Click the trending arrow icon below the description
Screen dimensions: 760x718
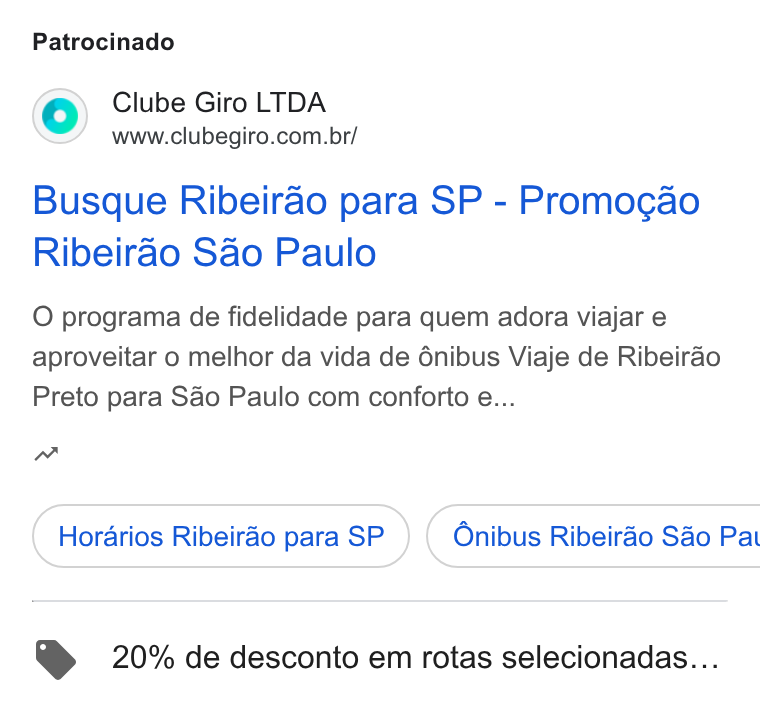[x=46, y=454]
